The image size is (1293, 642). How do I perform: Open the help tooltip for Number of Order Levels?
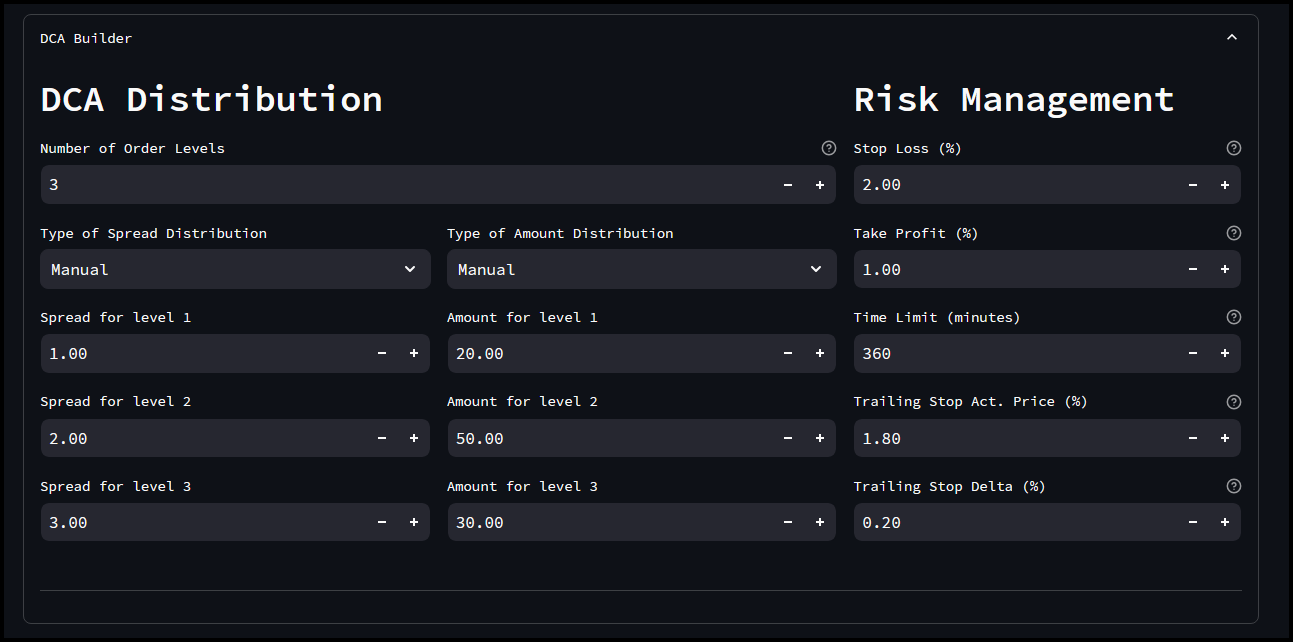pyautogui.click(x=828, y=147)
